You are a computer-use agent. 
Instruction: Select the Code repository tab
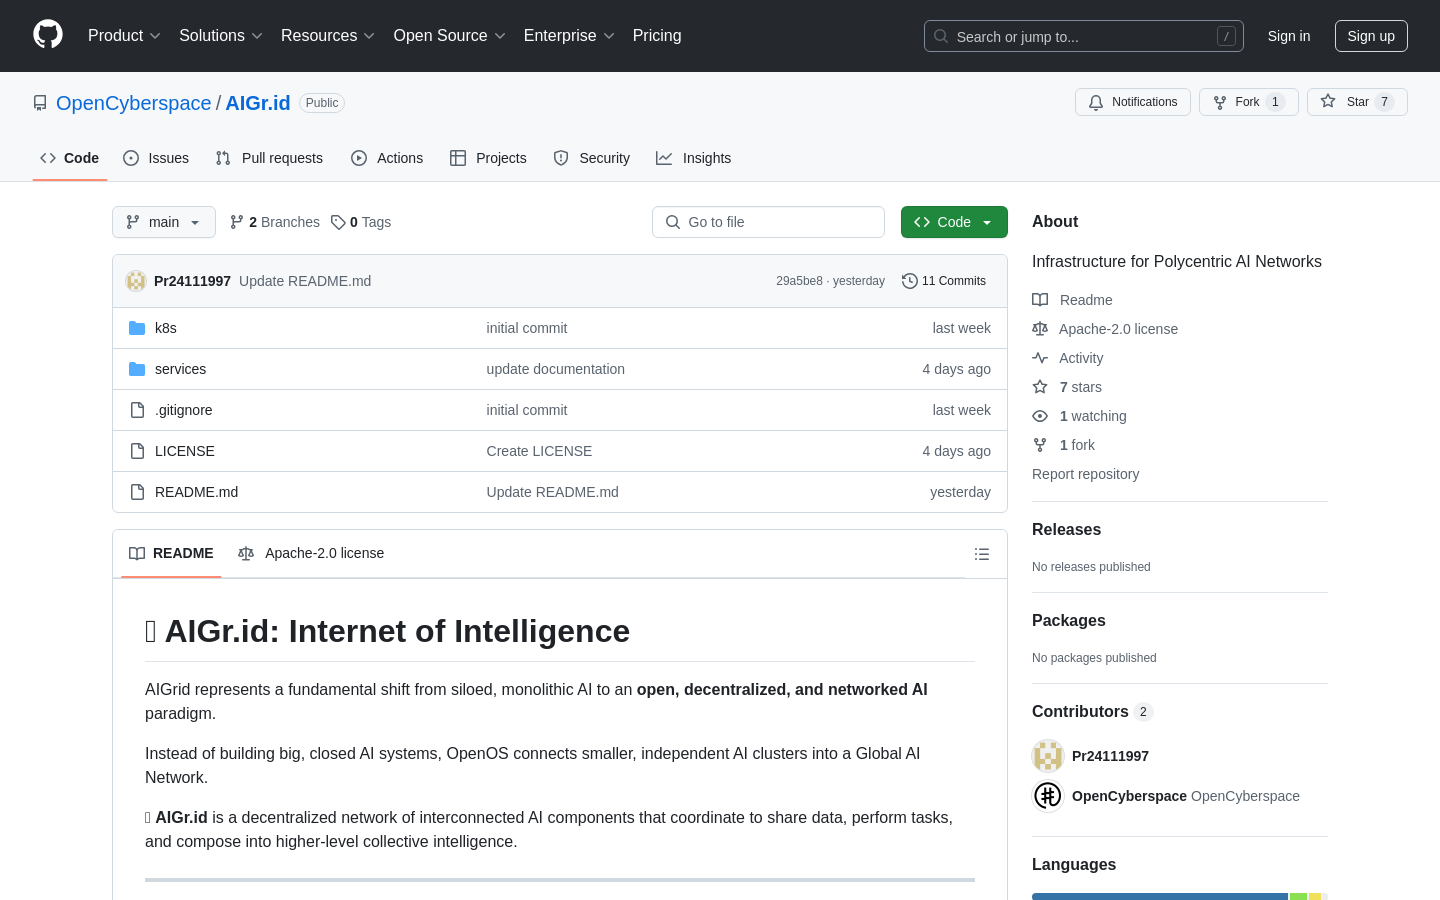[70, 158]
